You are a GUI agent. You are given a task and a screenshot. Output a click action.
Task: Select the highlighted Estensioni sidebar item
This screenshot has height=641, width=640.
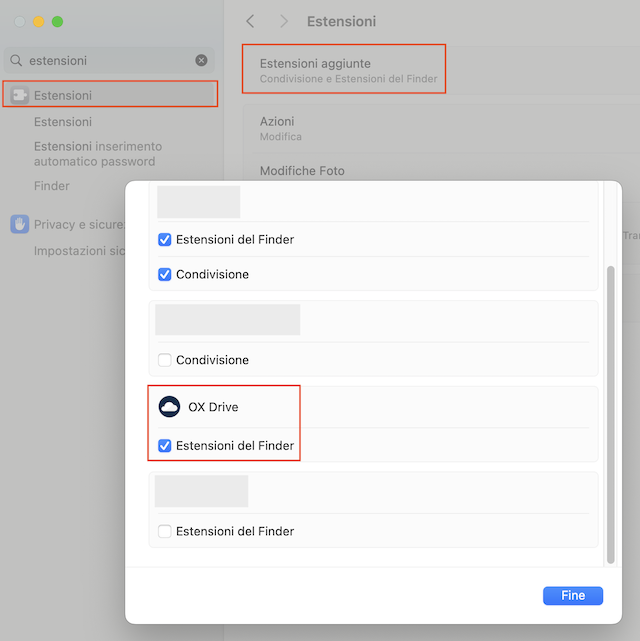tap(110, 94)
